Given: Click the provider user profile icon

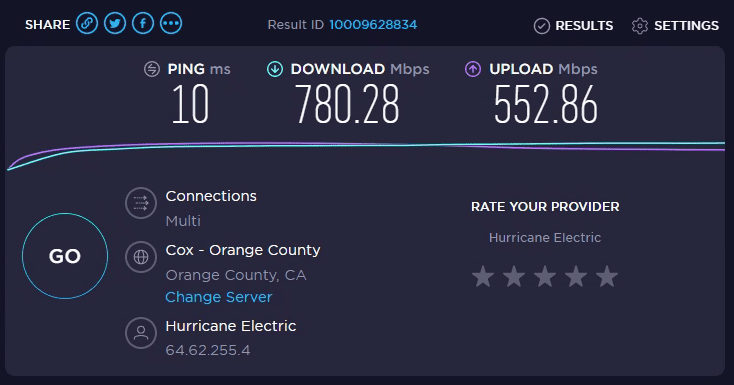Looking at the screenshot, I should (x=141, y=333).
